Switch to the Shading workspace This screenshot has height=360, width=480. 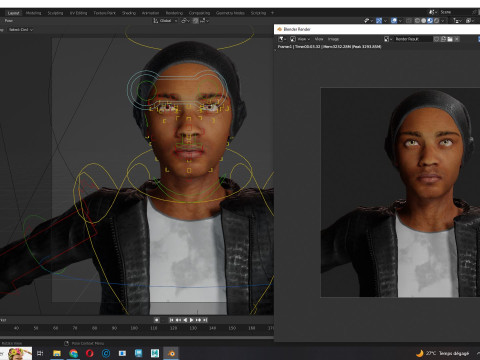click(129, 13)
